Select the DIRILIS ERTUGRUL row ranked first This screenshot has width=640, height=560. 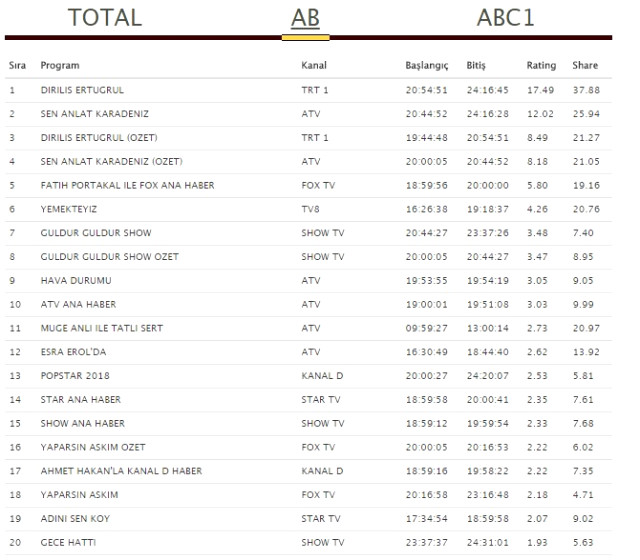coord(308,90)
